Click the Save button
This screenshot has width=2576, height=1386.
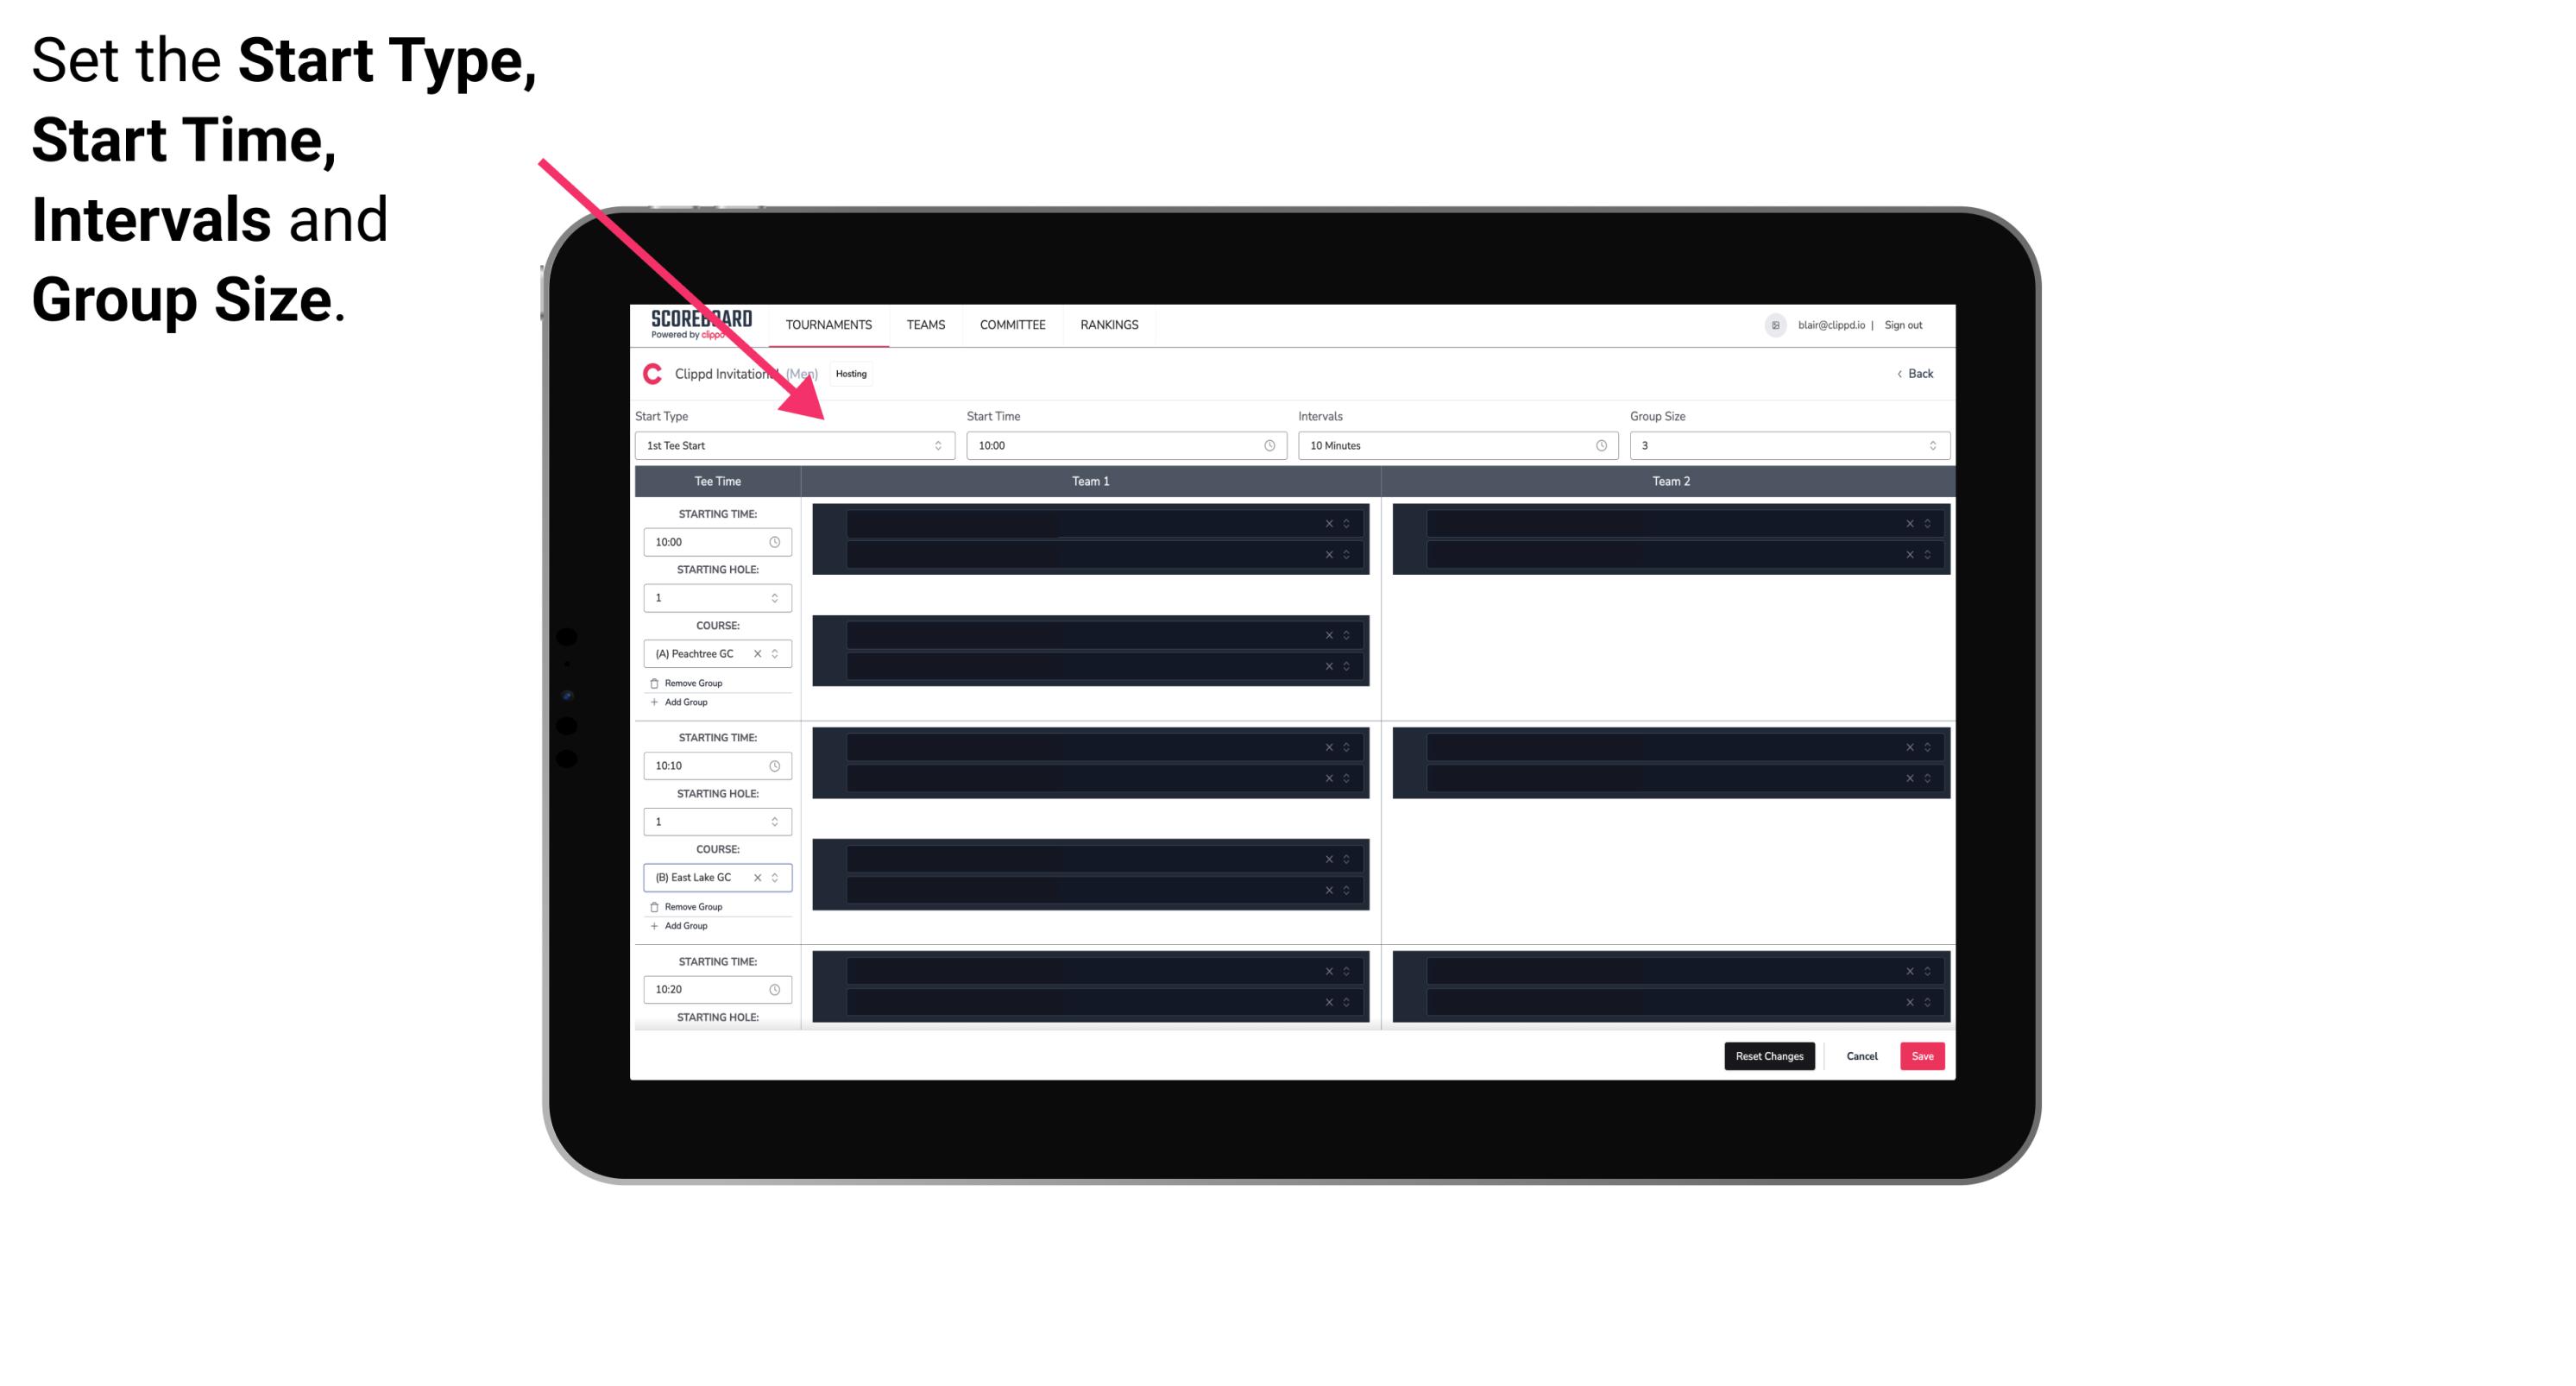[1923, 1055]
